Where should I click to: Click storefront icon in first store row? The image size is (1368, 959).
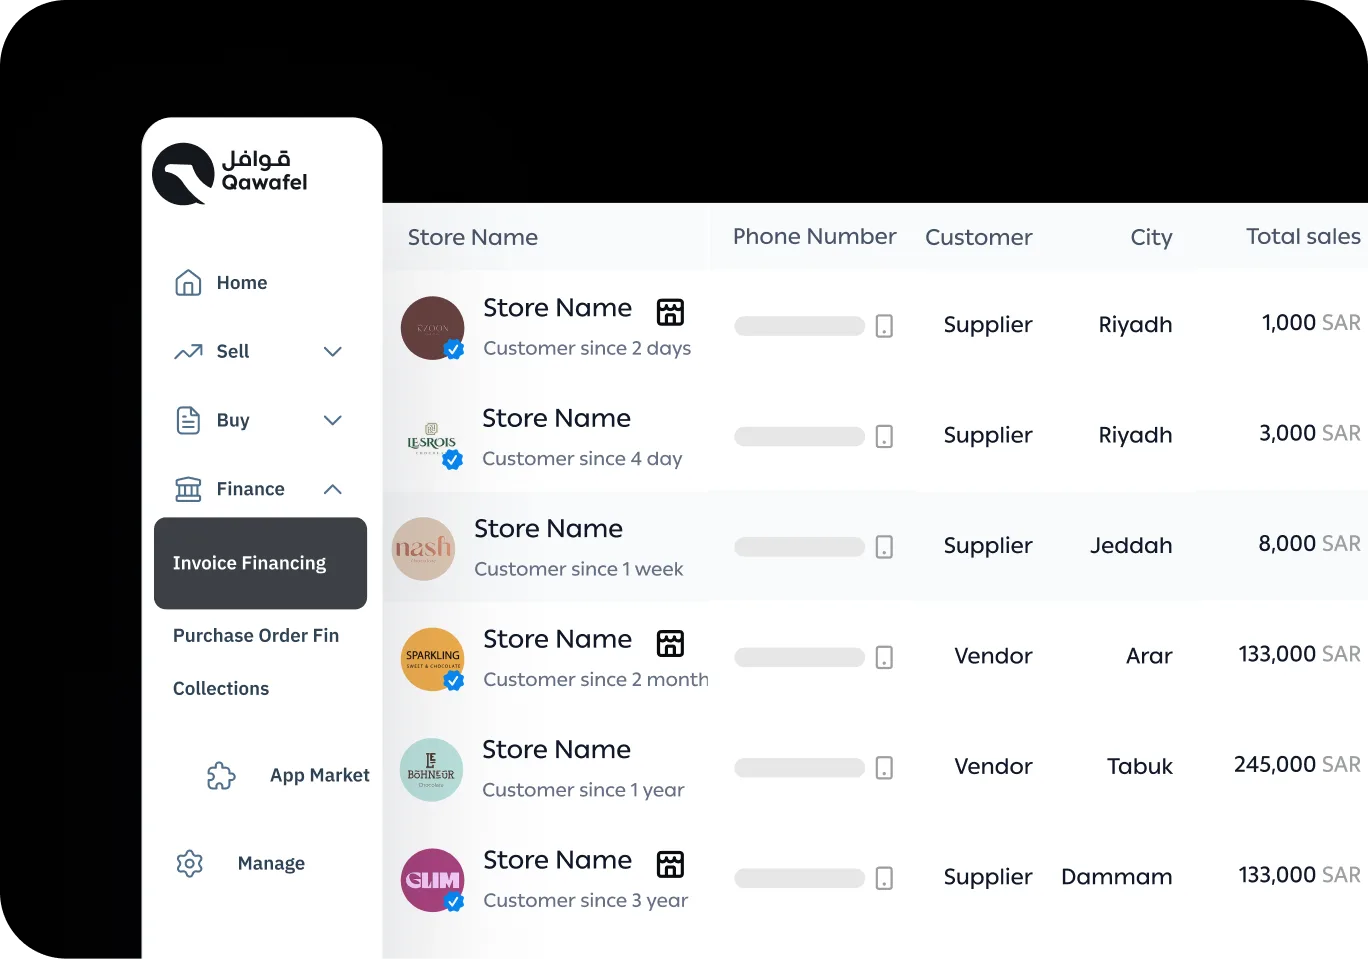[670, 312]
